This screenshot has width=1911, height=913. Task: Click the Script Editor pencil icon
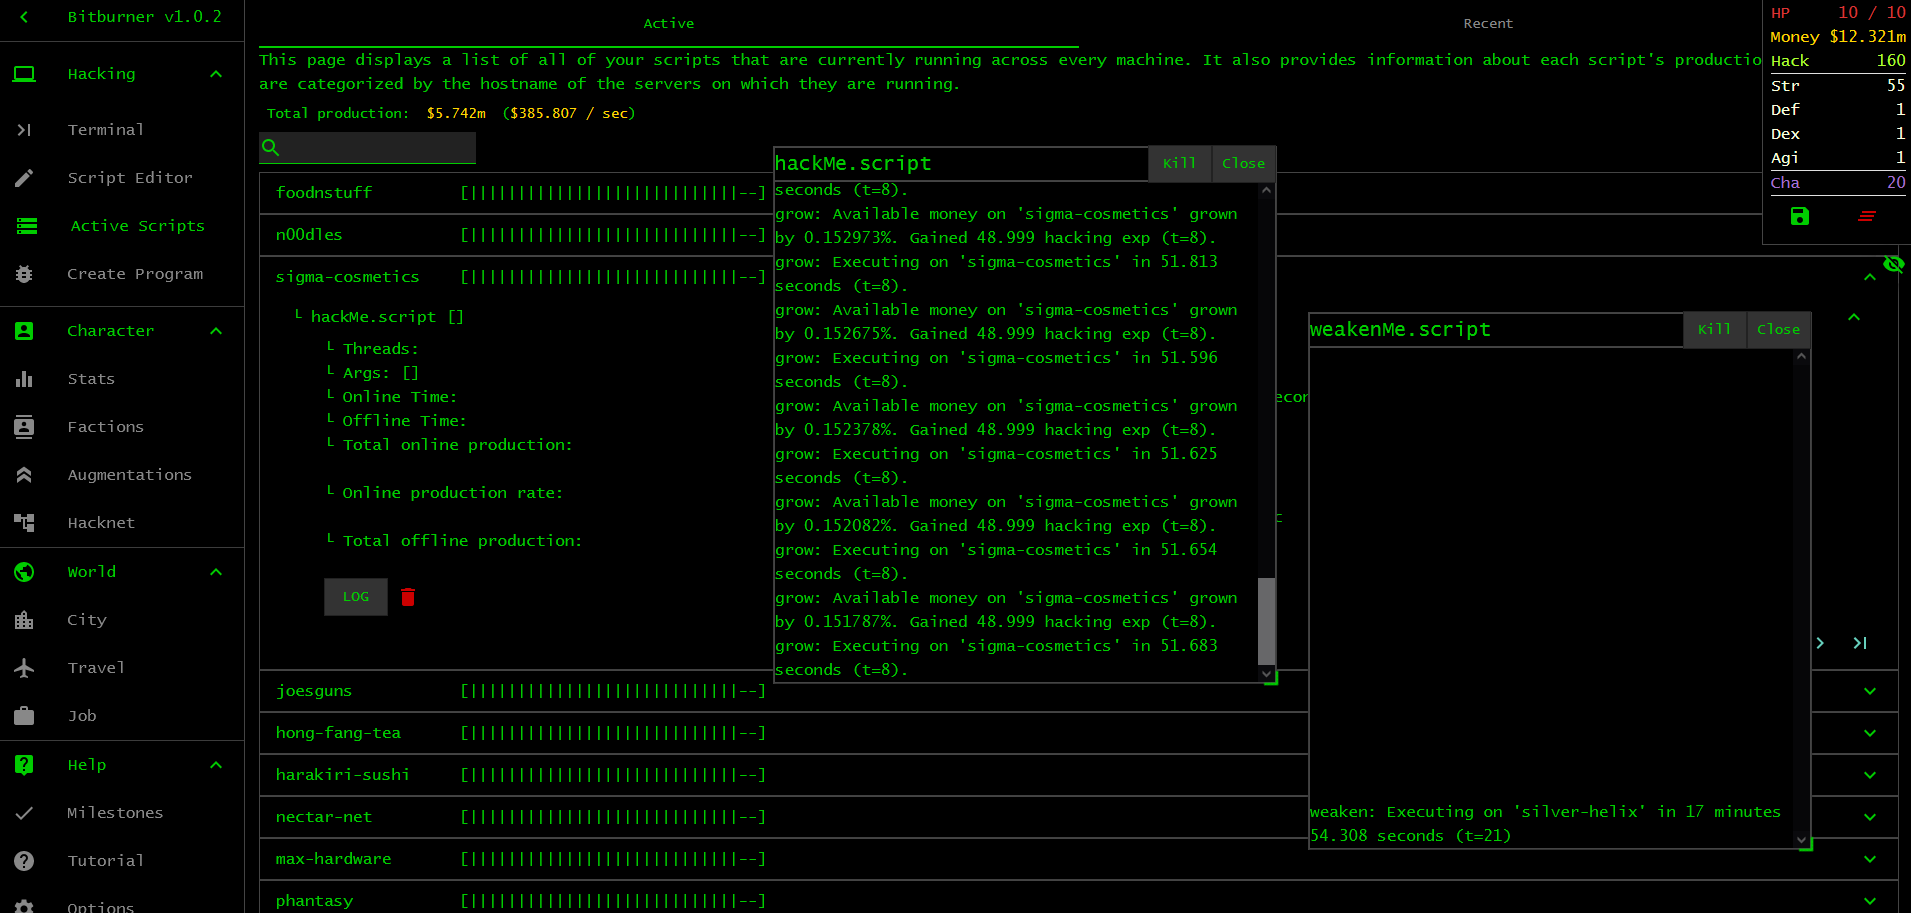pos(25,178)
